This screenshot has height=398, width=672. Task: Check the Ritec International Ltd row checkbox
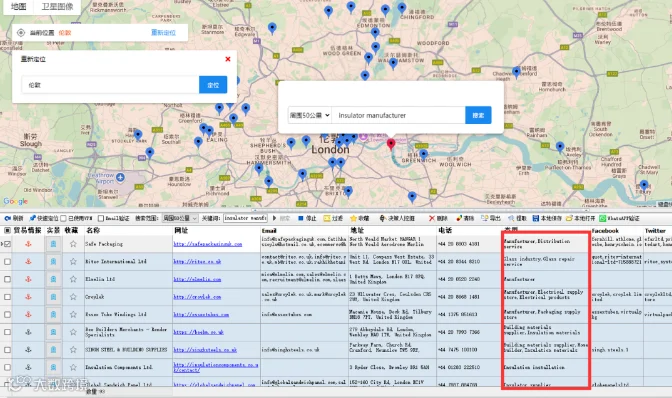click(x=7, y=261)
